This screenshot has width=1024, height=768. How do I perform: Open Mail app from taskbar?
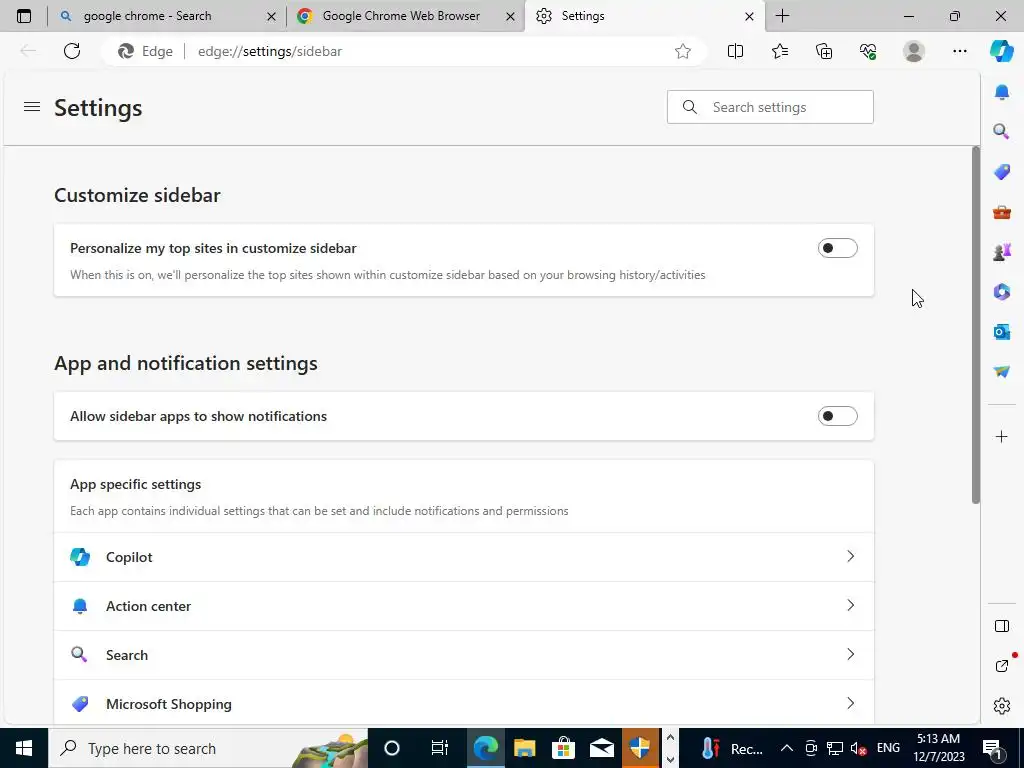(601, 748)
